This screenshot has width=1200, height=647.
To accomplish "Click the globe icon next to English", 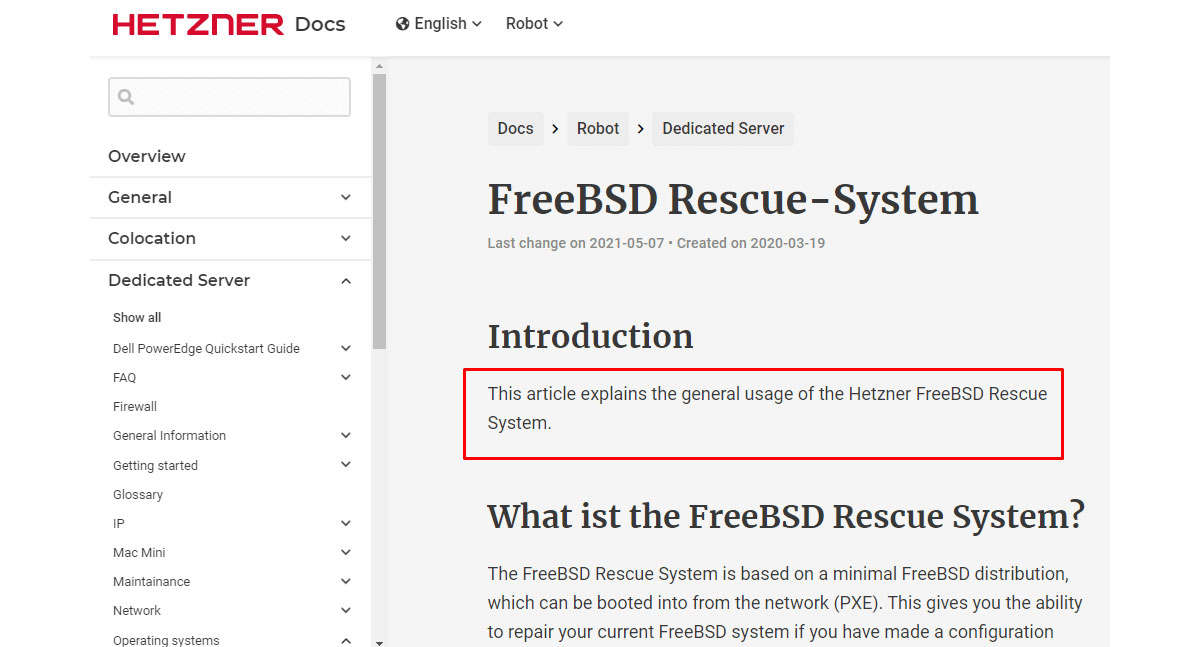I will pyautogui.click(x=402, y=24).
